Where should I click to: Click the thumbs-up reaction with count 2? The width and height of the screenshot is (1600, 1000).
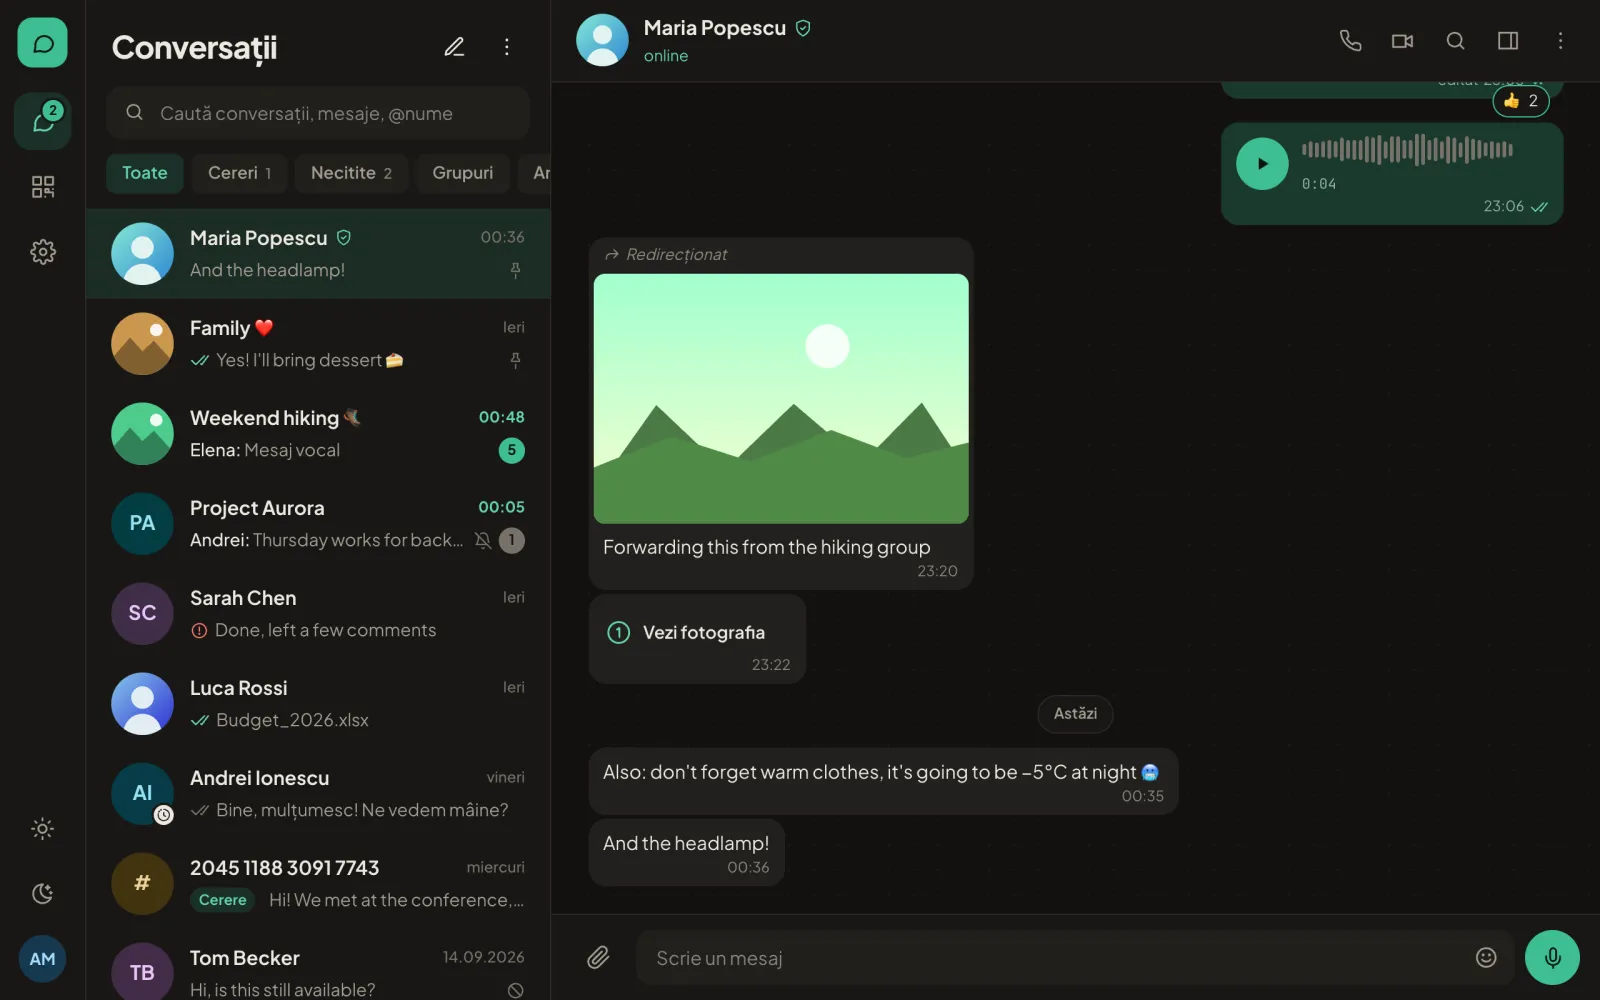(1521, 101)
